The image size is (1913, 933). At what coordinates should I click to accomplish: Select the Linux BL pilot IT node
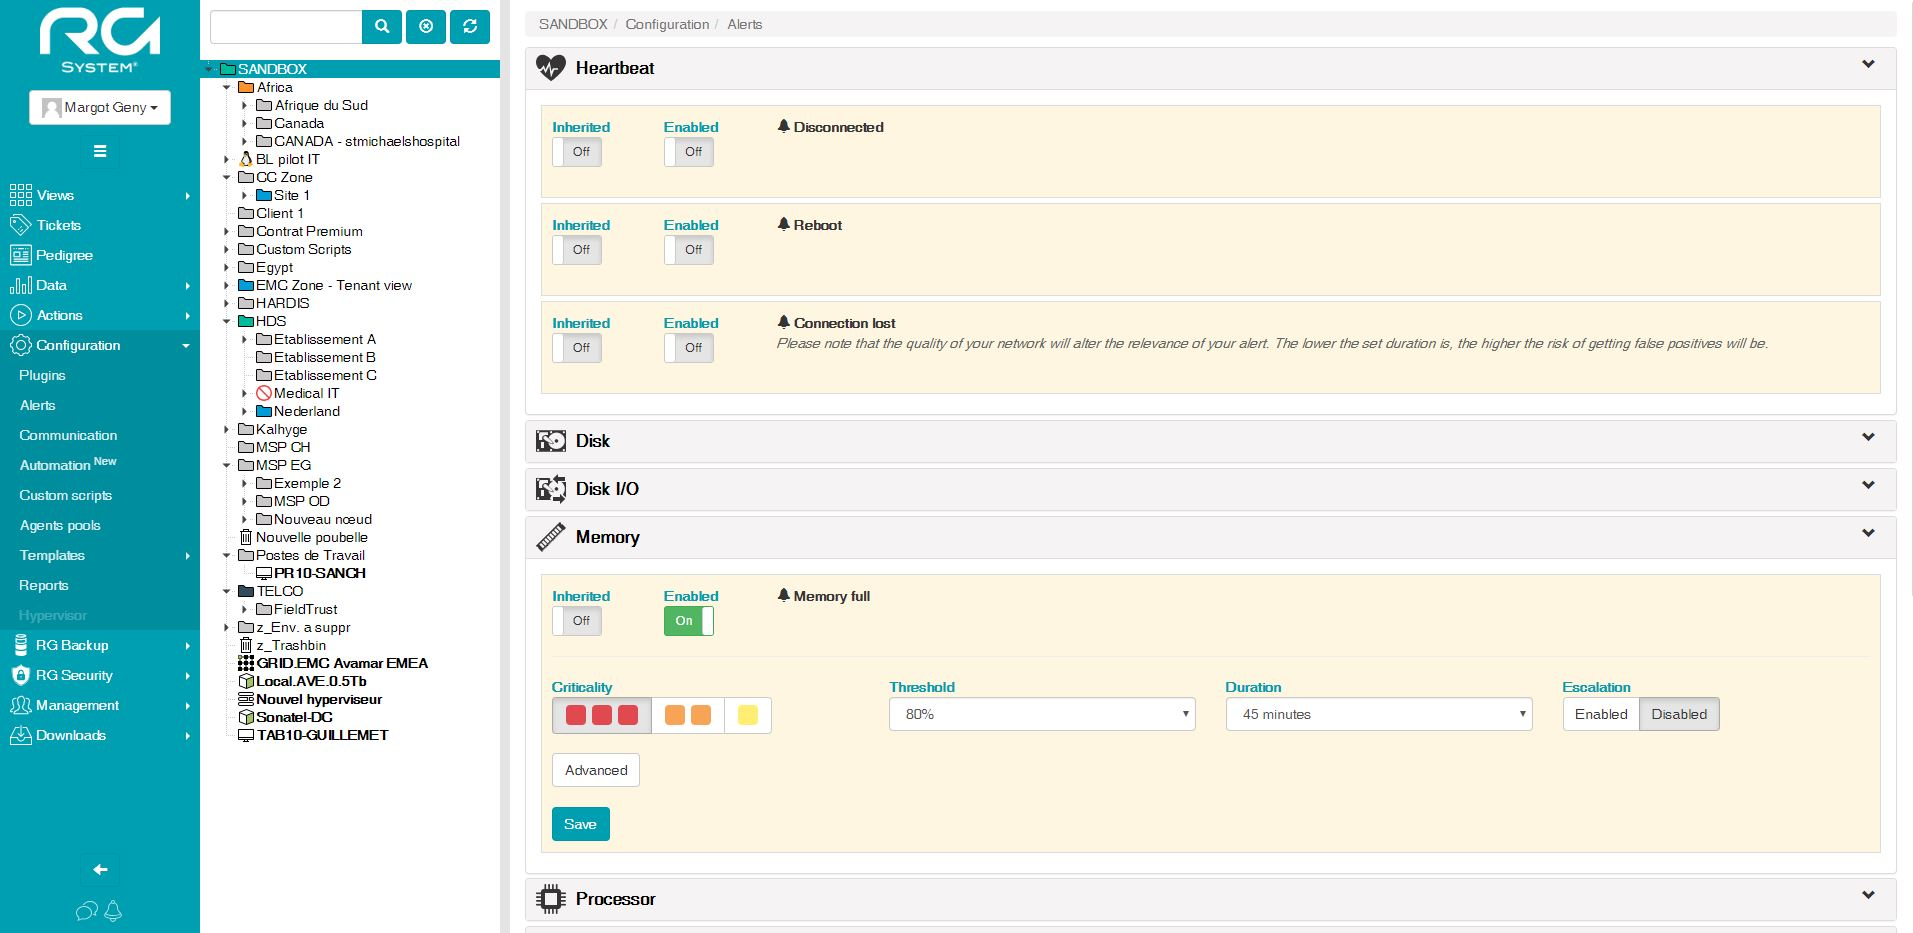coord(279,159)
